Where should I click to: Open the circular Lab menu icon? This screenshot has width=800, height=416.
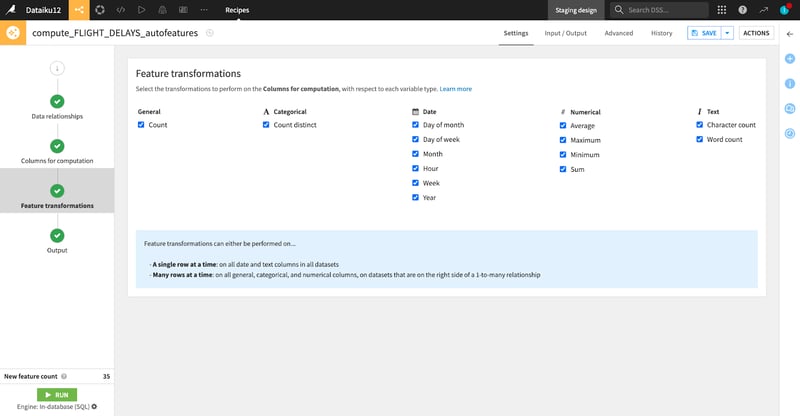(100, 10)
